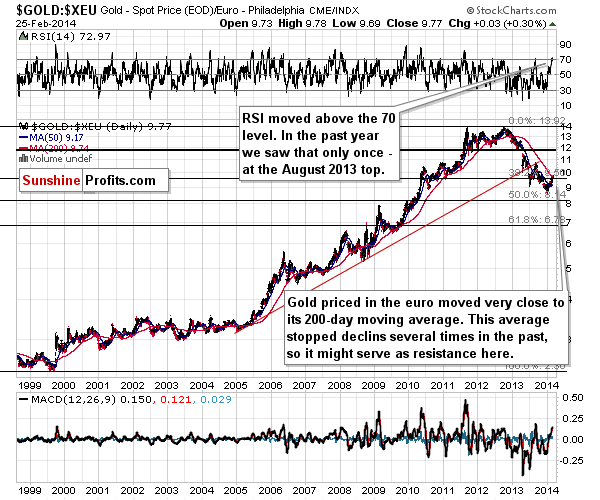This screenshot has height=500, width=600.
Task: Click the blue MA(50) legend line swatch
Action: coord(24,138)
